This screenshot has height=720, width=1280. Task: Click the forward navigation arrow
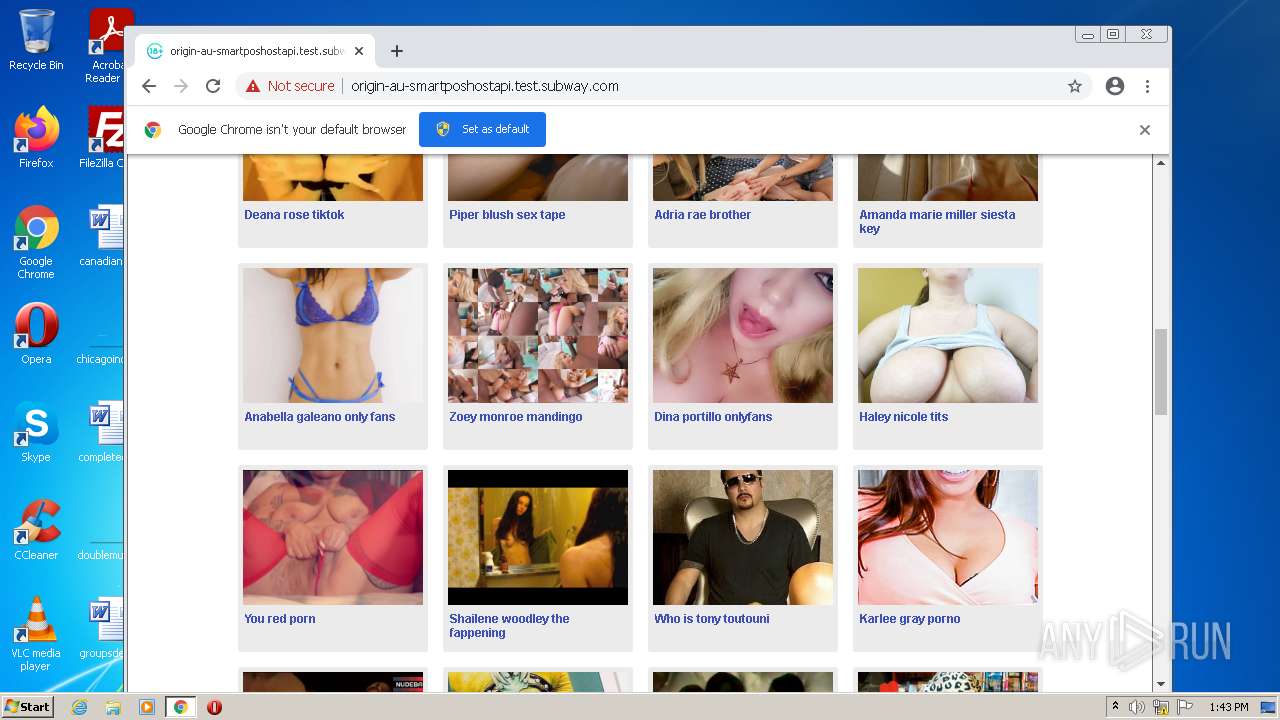pos(181,86)
